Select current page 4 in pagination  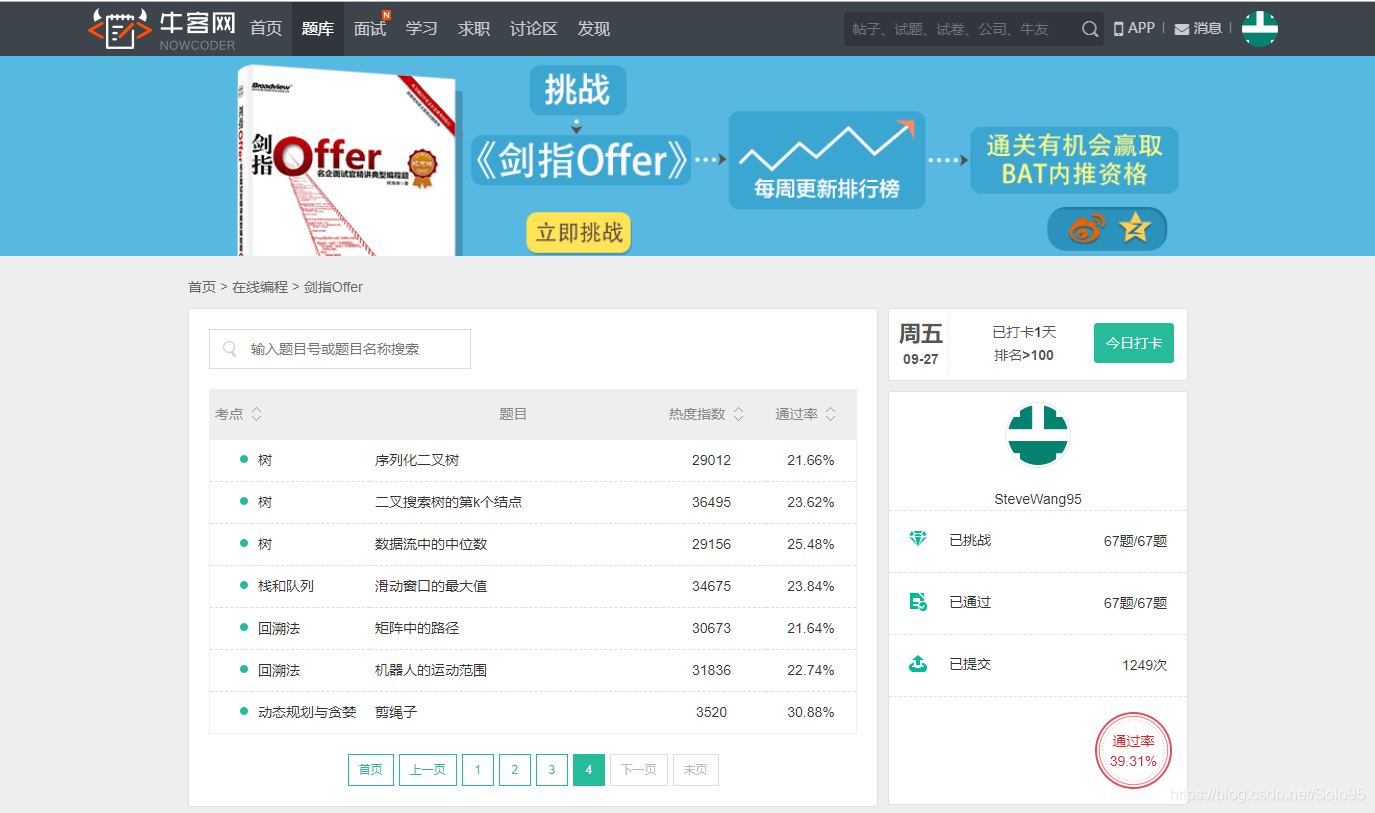589,770
